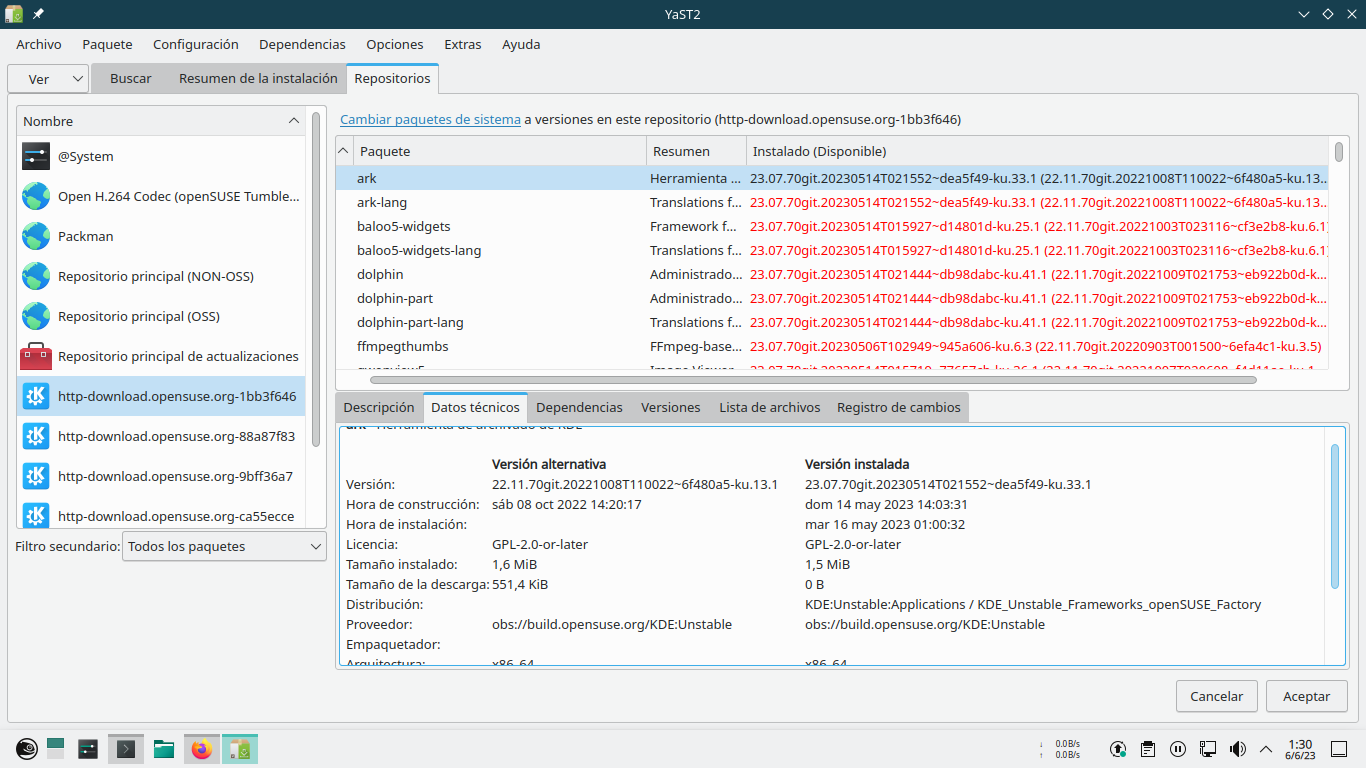The width and height of the screenshot is (1366, 768).
Task: Show hidden system tray icons
Action: coord(1266,749)
